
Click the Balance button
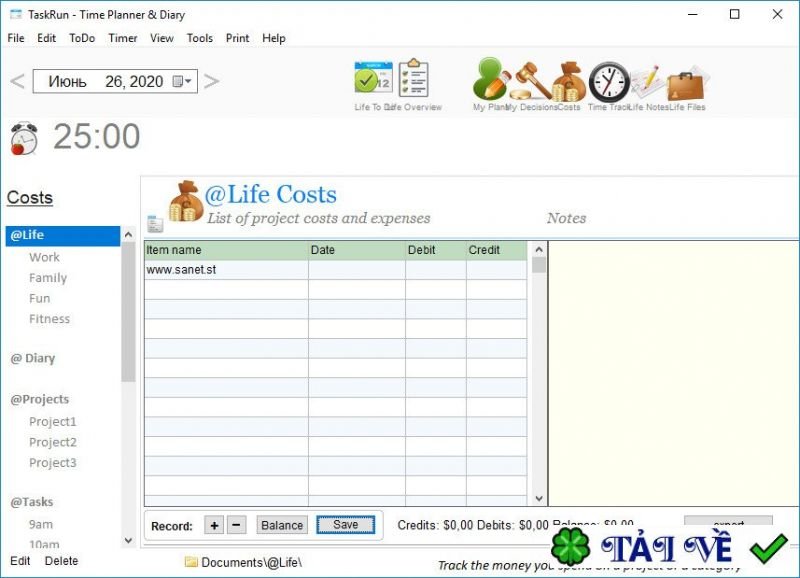point(282,525)
